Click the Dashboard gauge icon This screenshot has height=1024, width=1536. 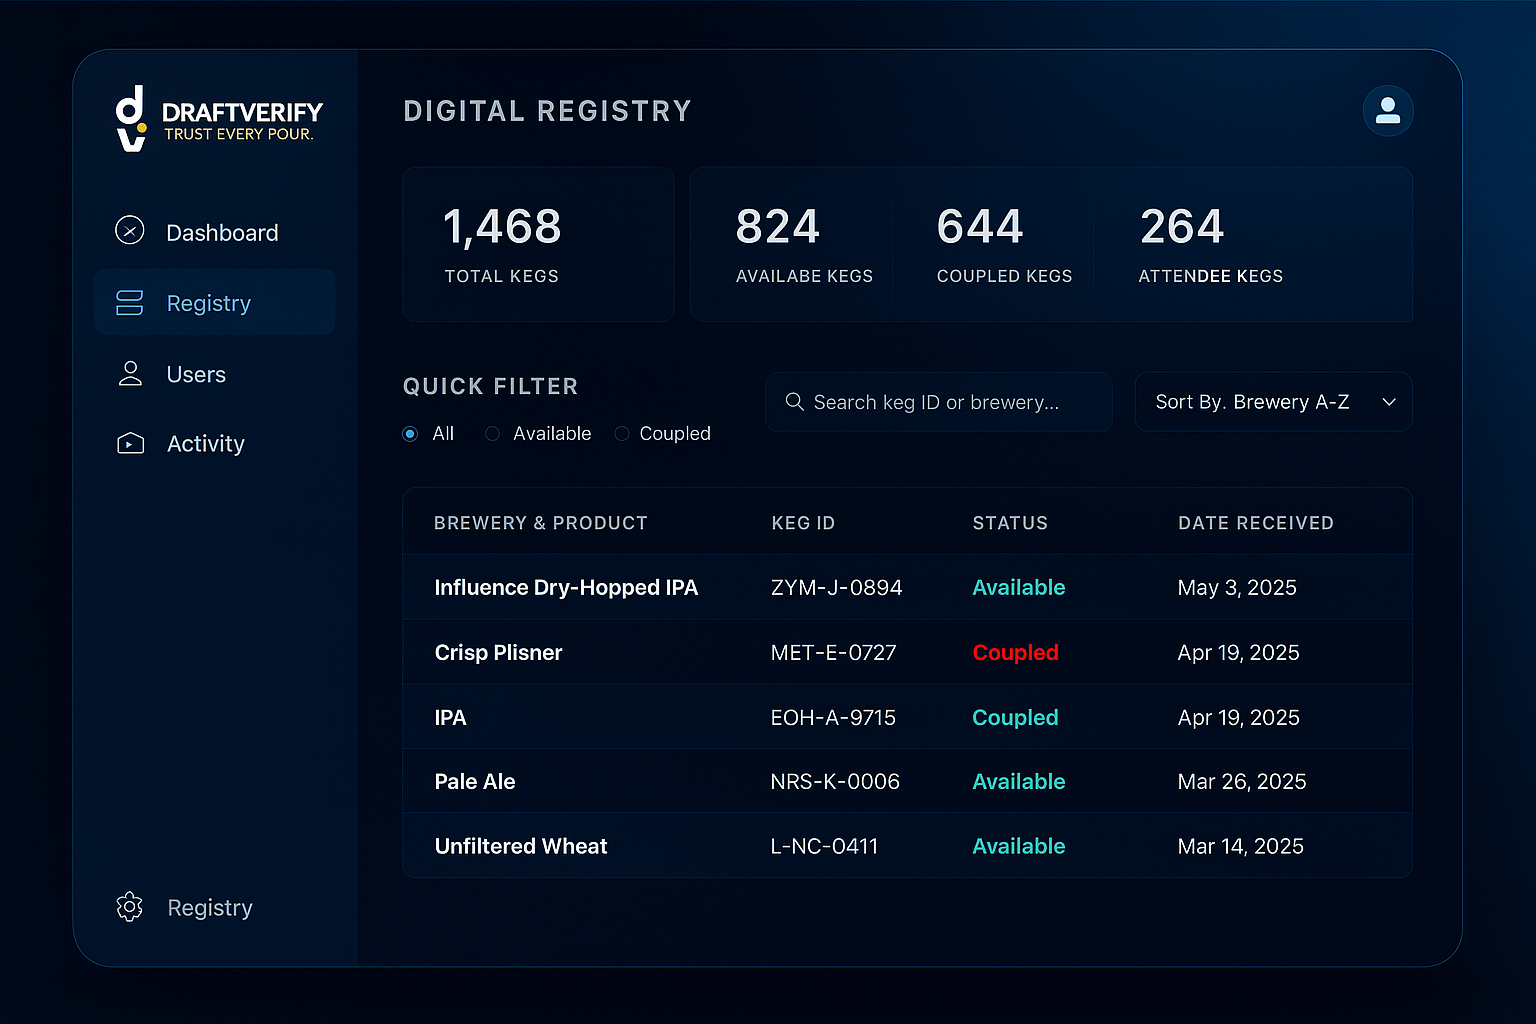pos(130,231)
